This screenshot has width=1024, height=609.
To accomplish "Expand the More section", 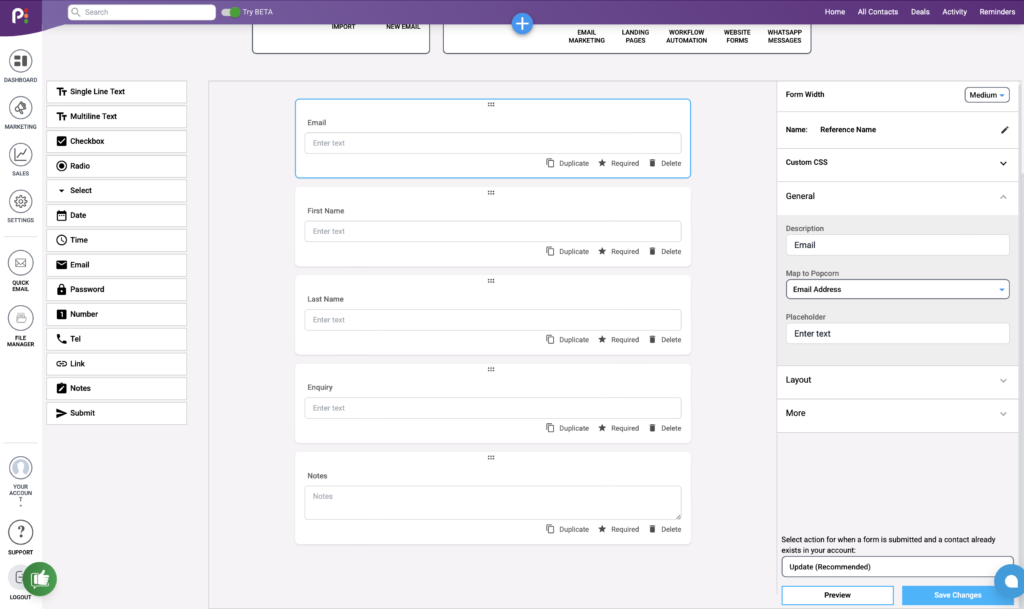I will point(897,413).
